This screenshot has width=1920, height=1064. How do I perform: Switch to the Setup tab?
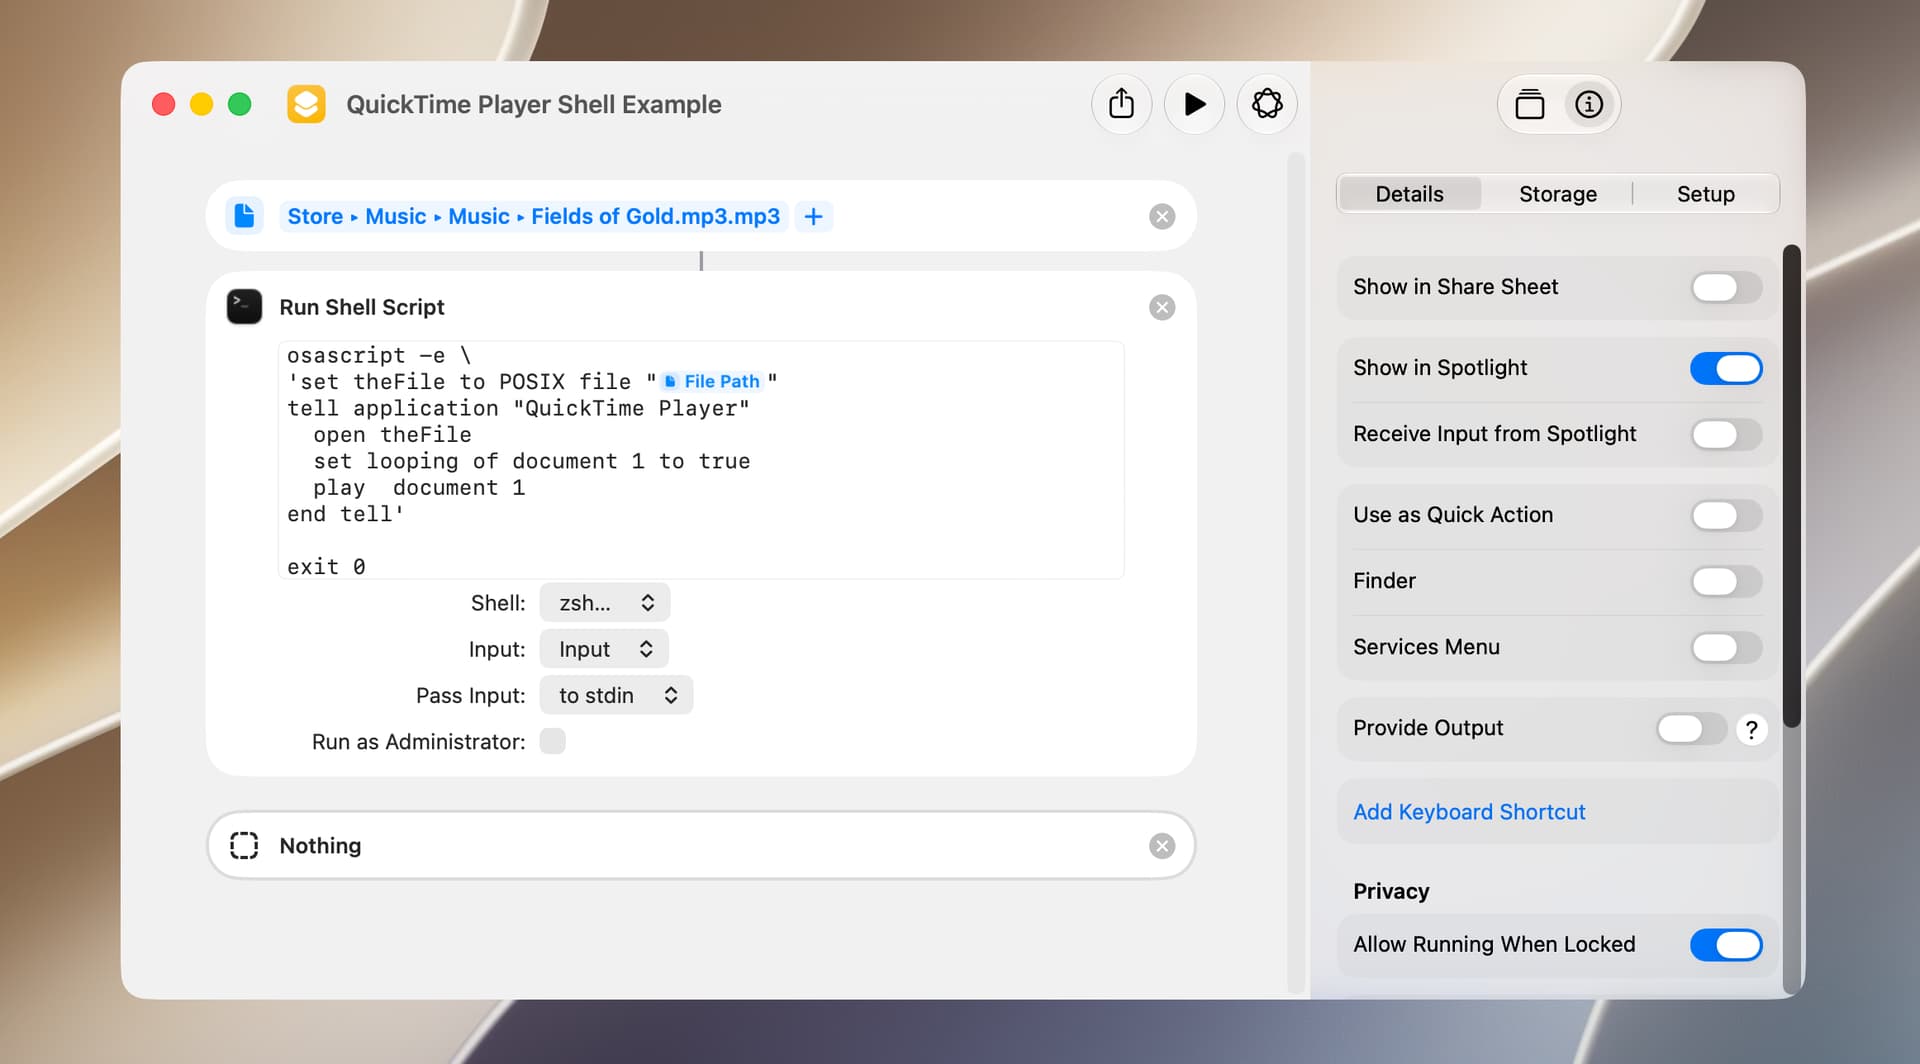1705,194
